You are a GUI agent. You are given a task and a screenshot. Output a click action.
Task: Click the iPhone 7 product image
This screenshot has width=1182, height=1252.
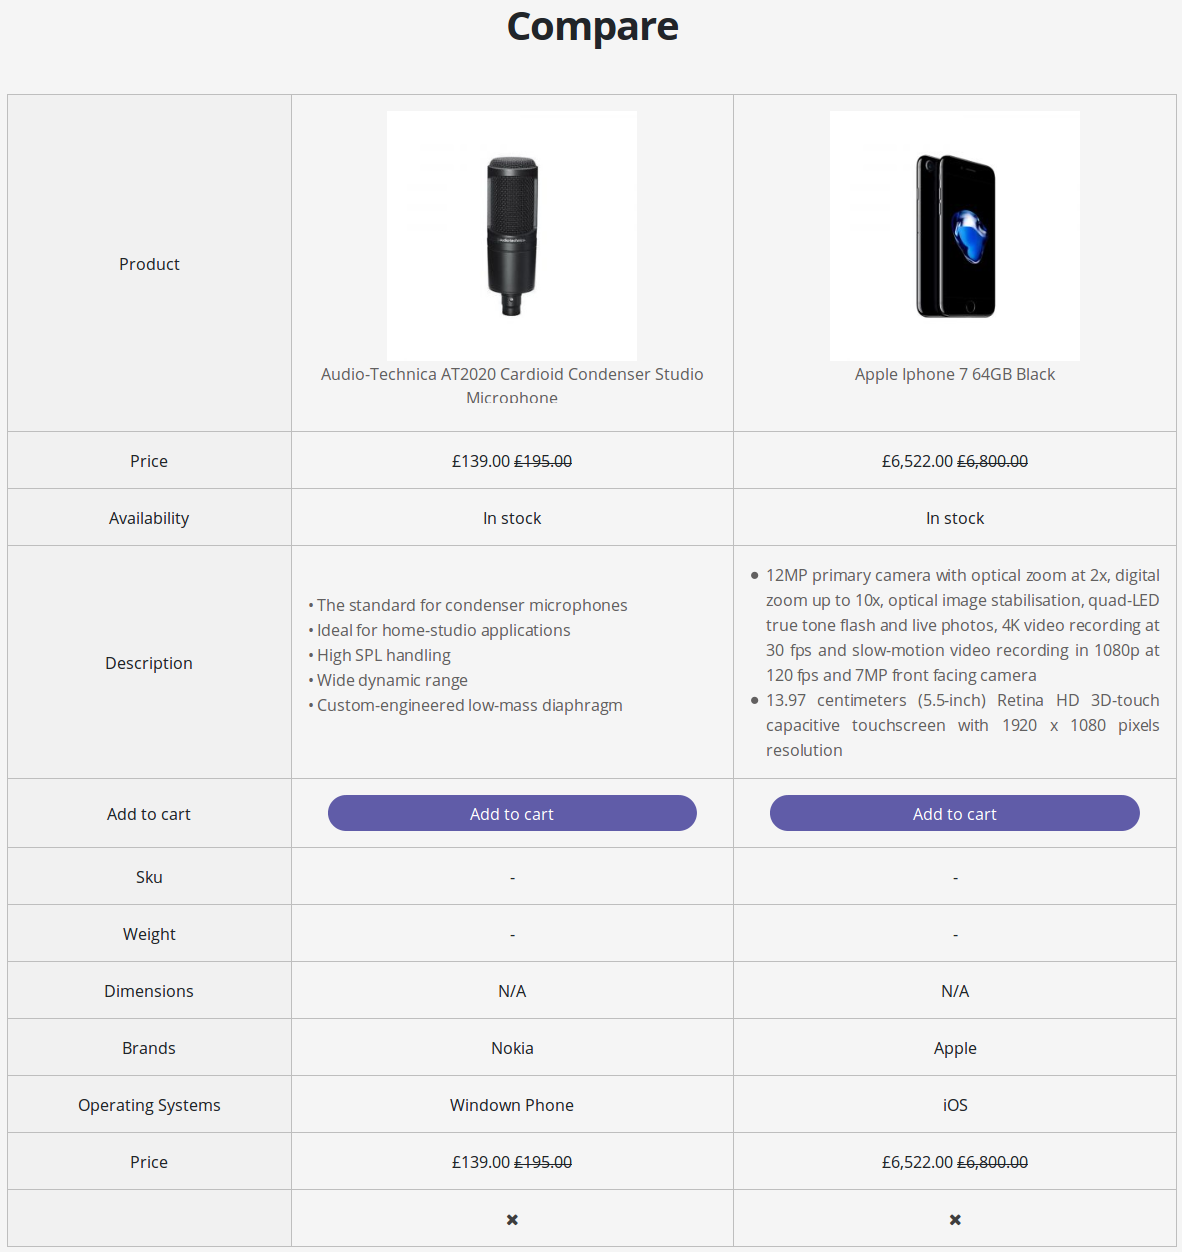click(955, 236)
